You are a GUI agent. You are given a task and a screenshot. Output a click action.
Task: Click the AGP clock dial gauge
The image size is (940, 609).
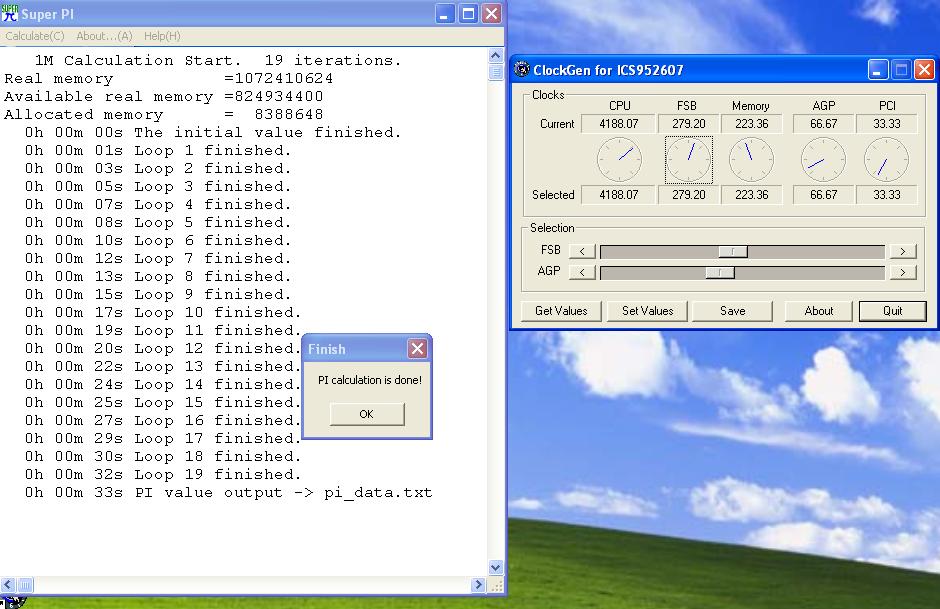tap(823, 159)
